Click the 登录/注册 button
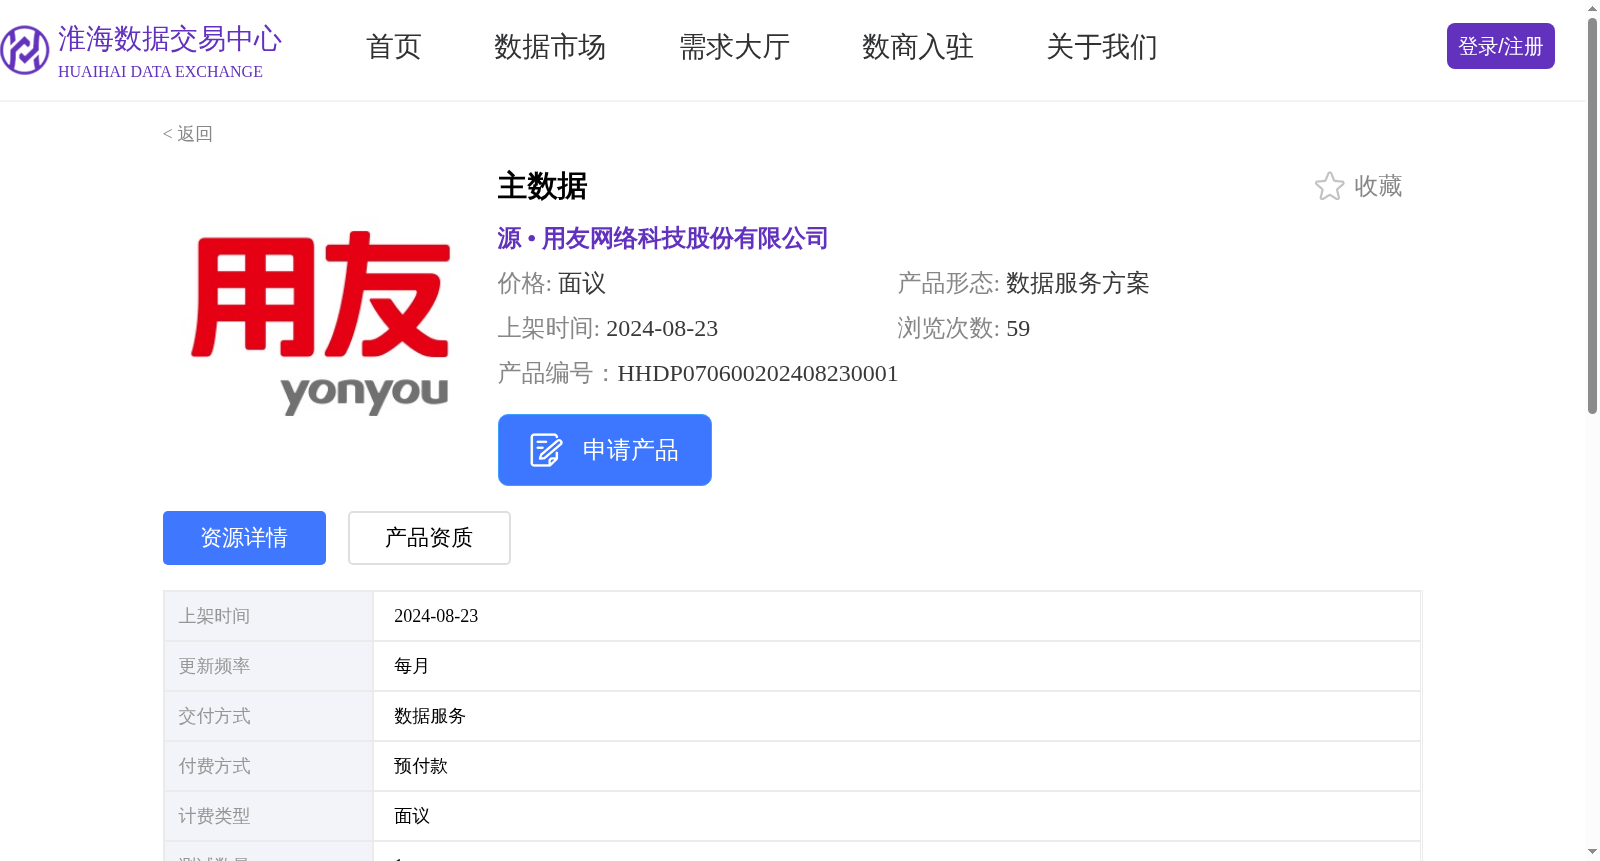Viewport: 1600px width, 861px height. 1500,46
